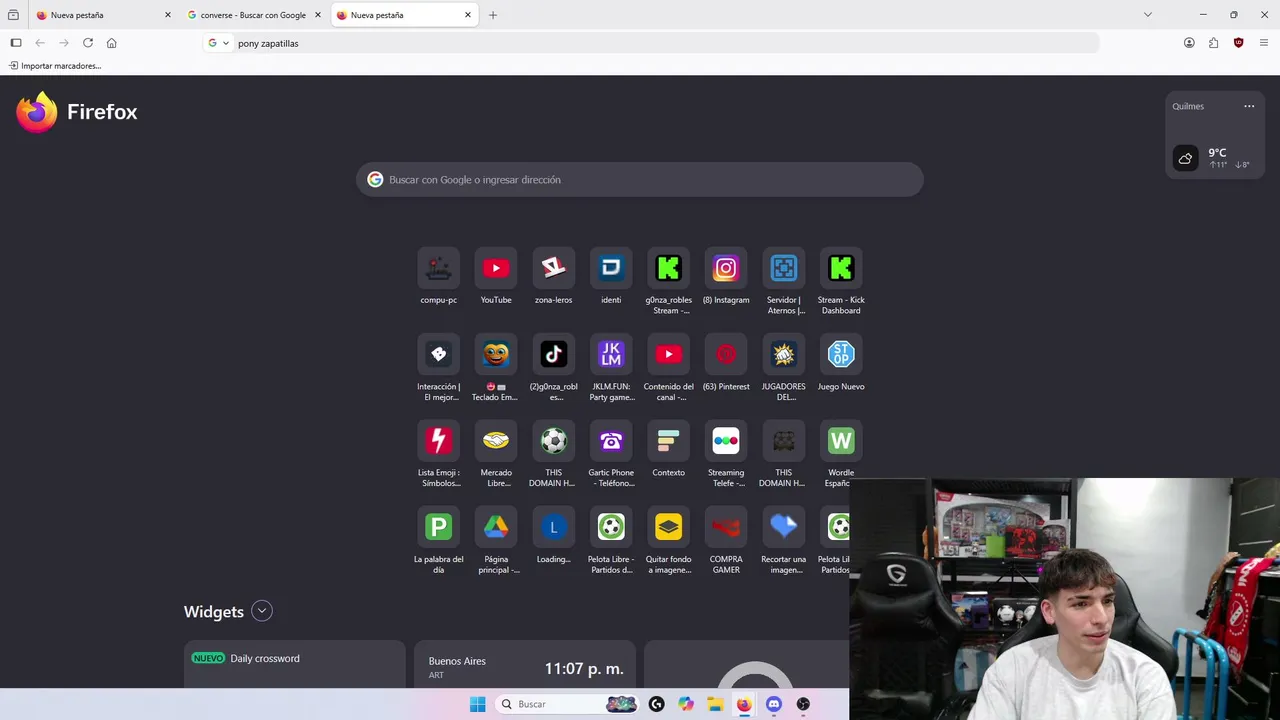Open the Firefox hamburger application menu
This screenshot has height=720, width=1280.
tap(1264, 43)
